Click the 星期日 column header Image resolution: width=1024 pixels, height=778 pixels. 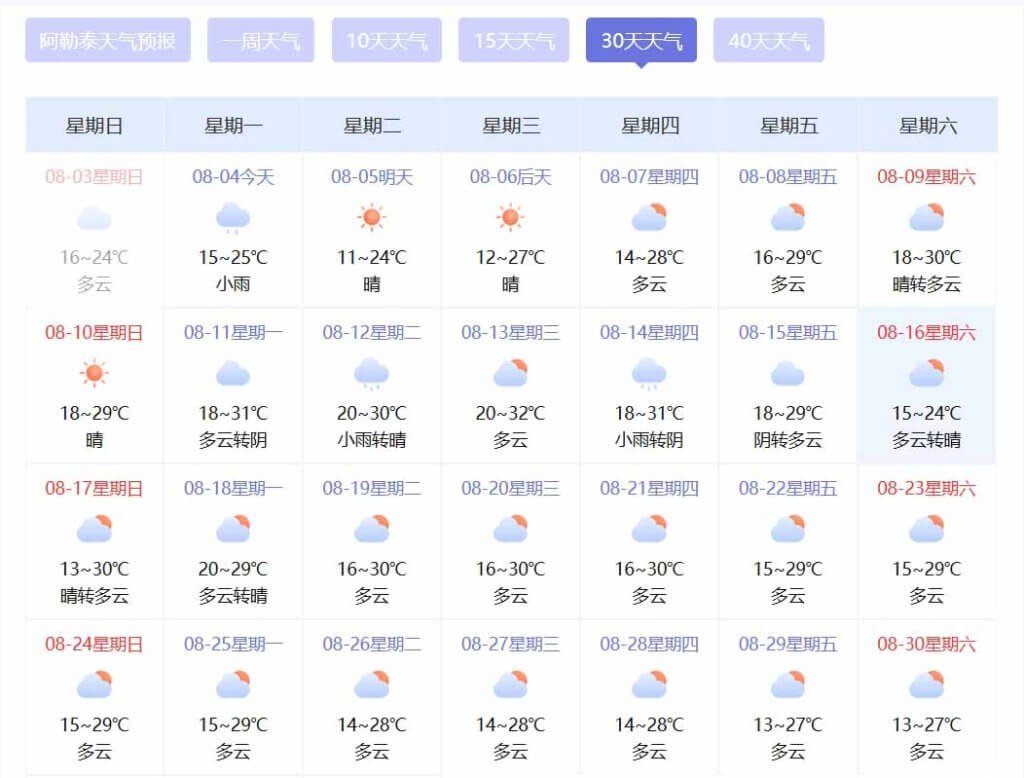[x=94, y=125]
